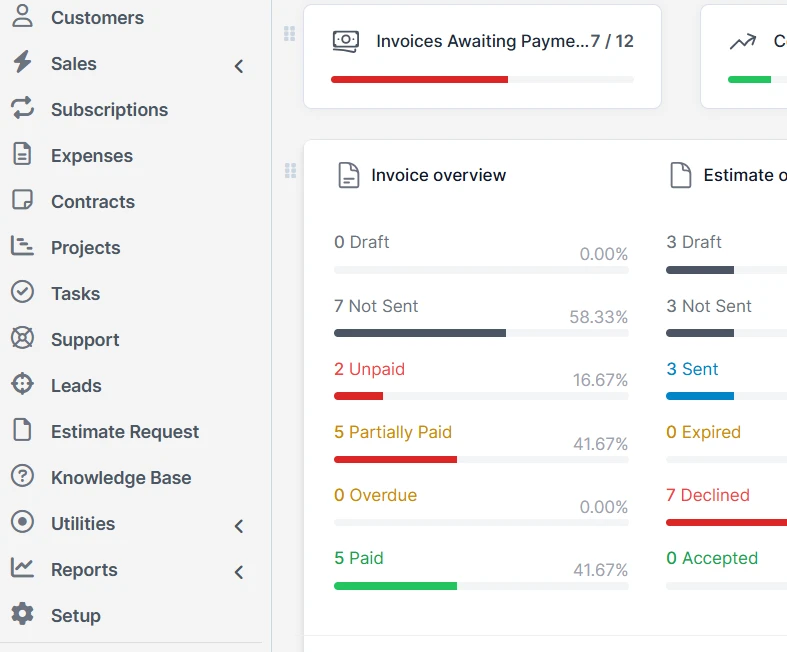Click the '5 Paid' invoice link
This screenshot has width=787, height=652.
pyautogui.click(x=359, y=558)
